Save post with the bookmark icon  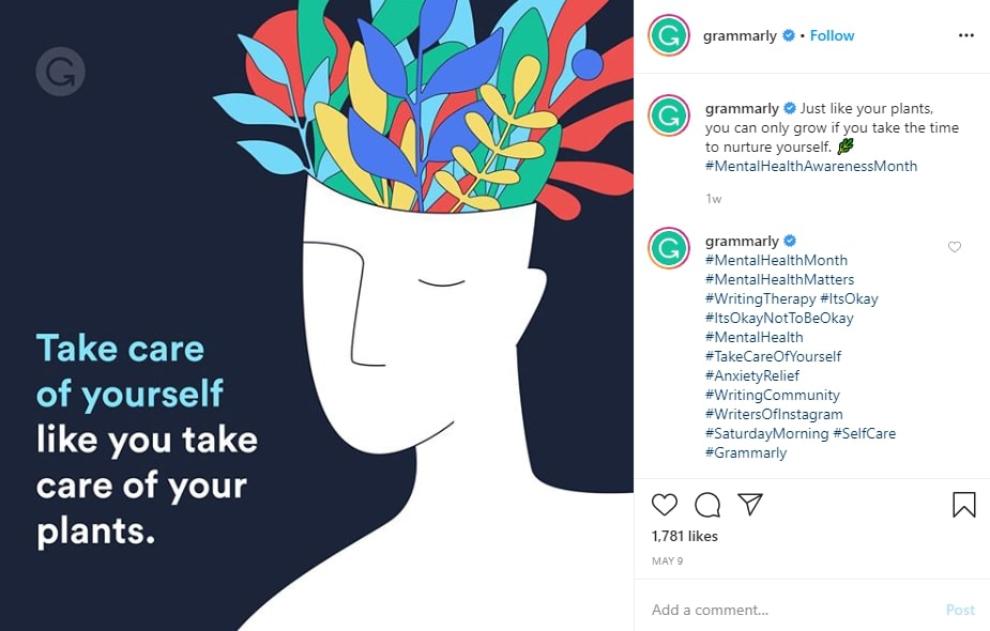click(963, 505)
